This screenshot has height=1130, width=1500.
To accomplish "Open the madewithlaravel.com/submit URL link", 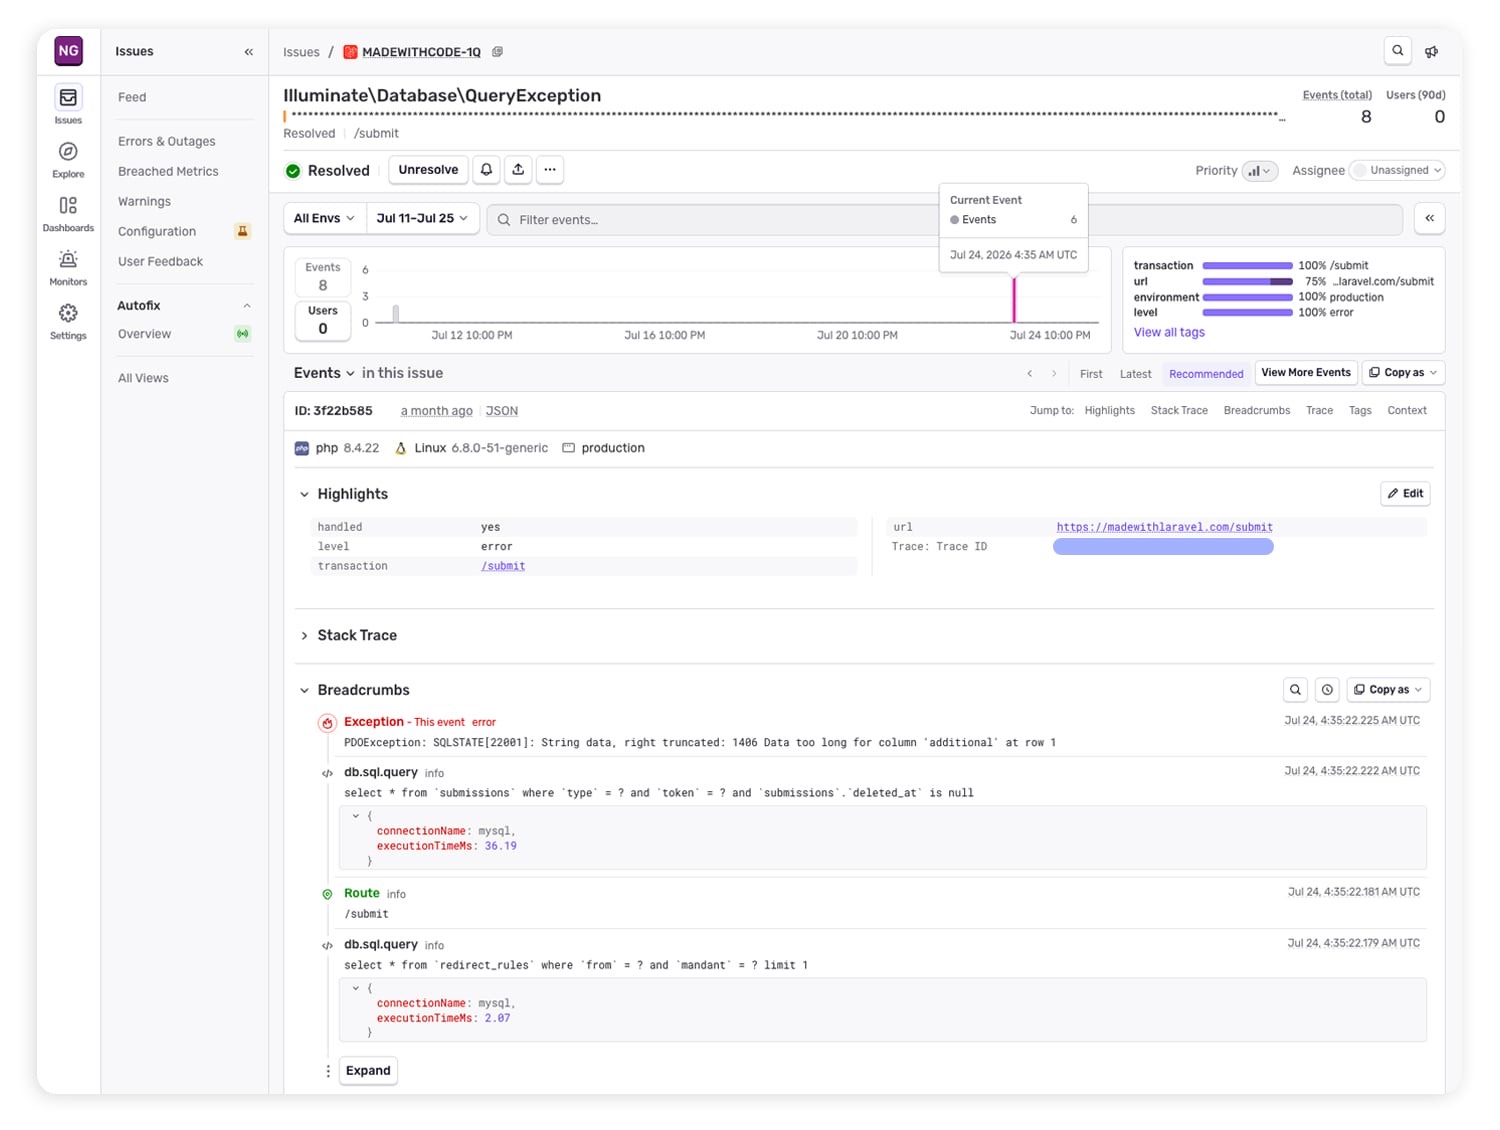I will point(1164,527).
